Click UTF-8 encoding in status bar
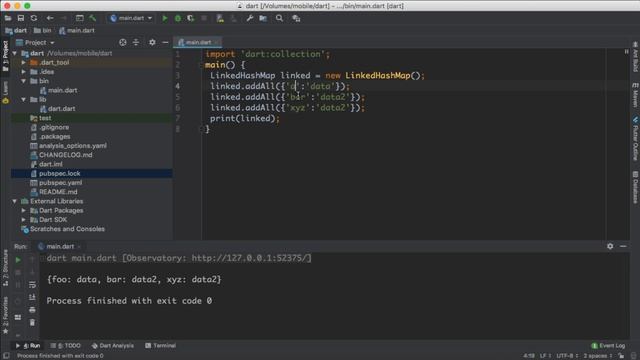The image size is (640, 360). pos(567,356)
